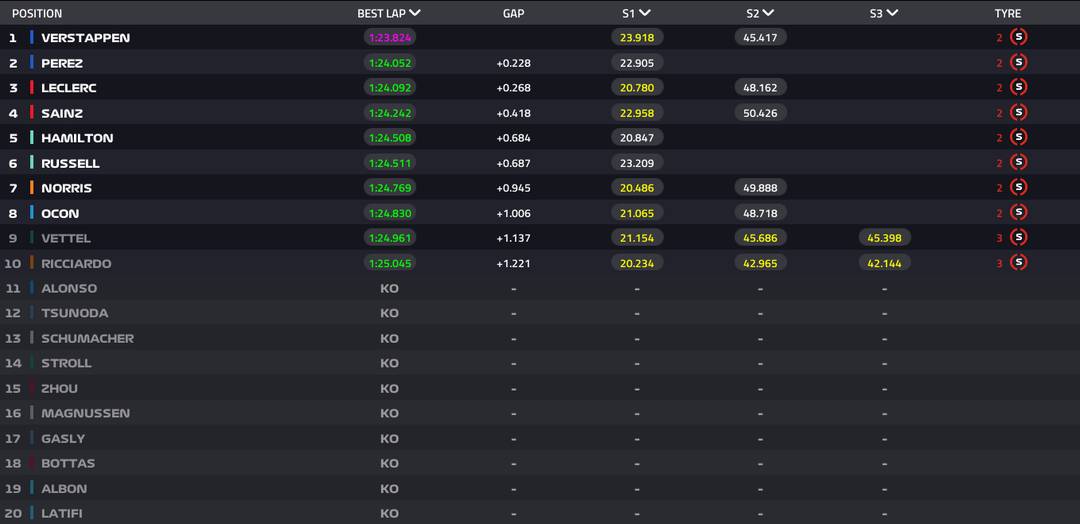
Task: Click Ricciardo's 1:25.045 best lap
Action: point(390,263)
